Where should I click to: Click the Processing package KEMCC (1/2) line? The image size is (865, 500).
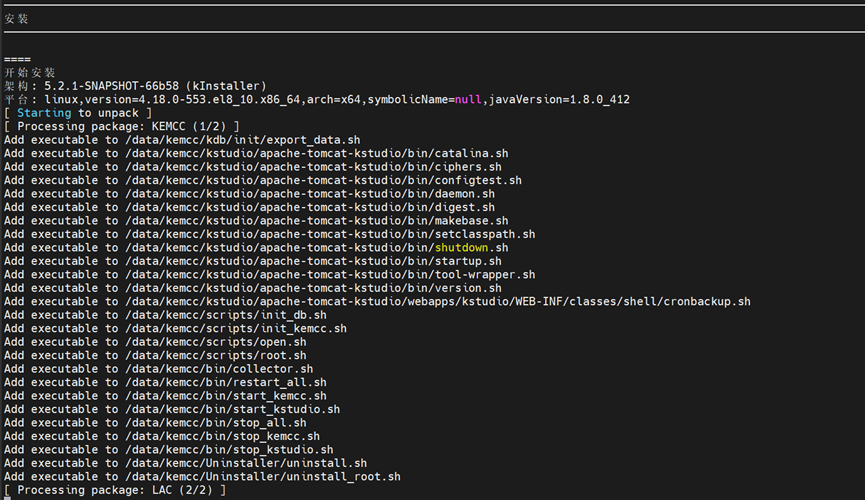[120, 126]
